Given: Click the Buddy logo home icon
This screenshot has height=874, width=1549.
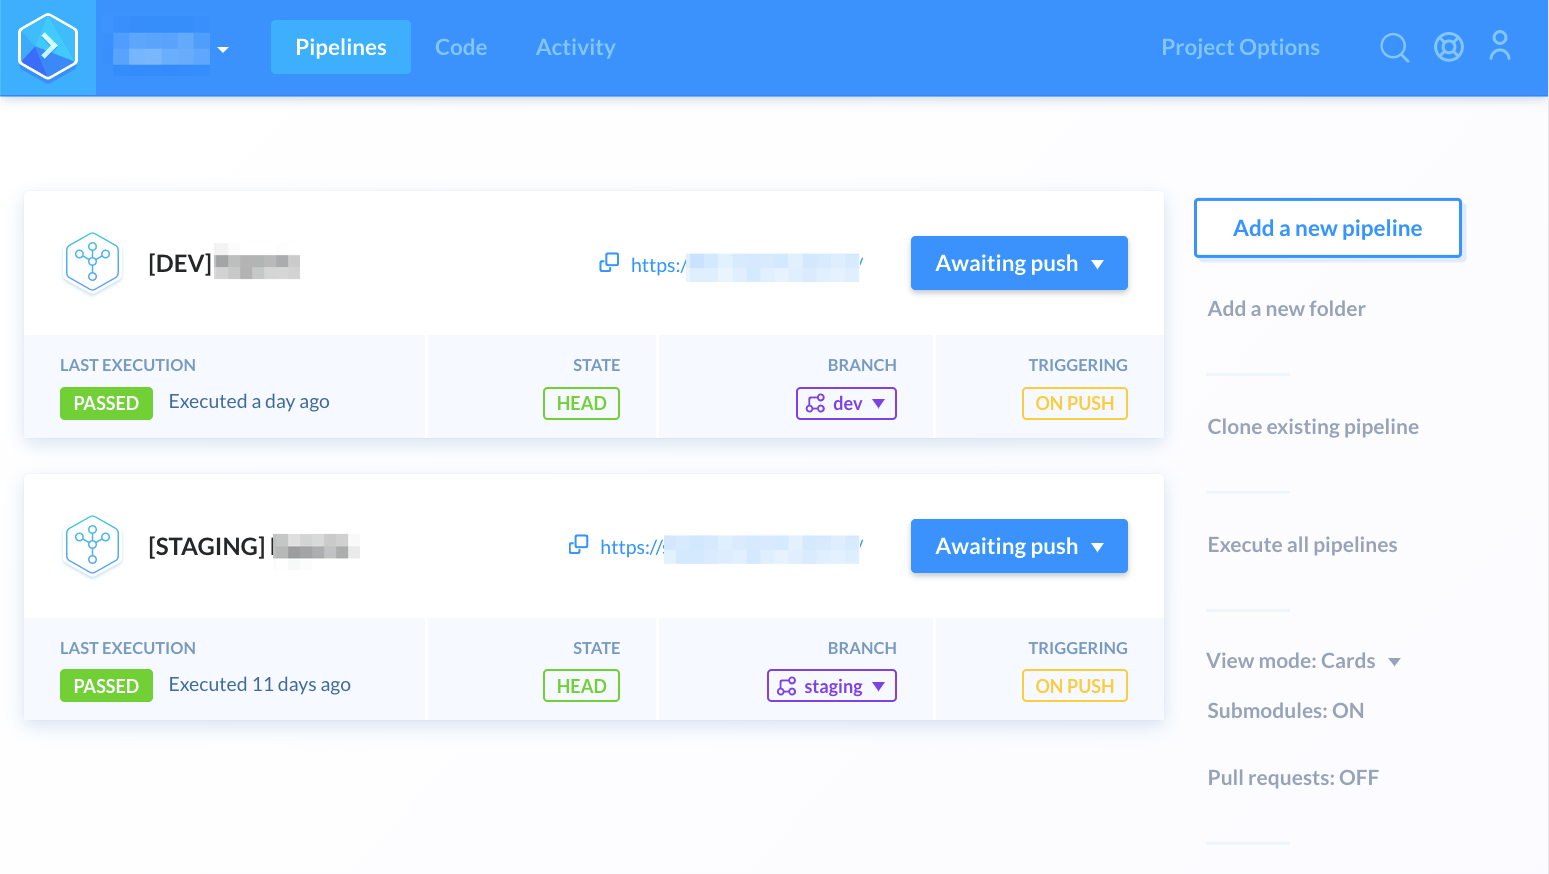Looking at the screenshot, I should [x=48, y=47].
